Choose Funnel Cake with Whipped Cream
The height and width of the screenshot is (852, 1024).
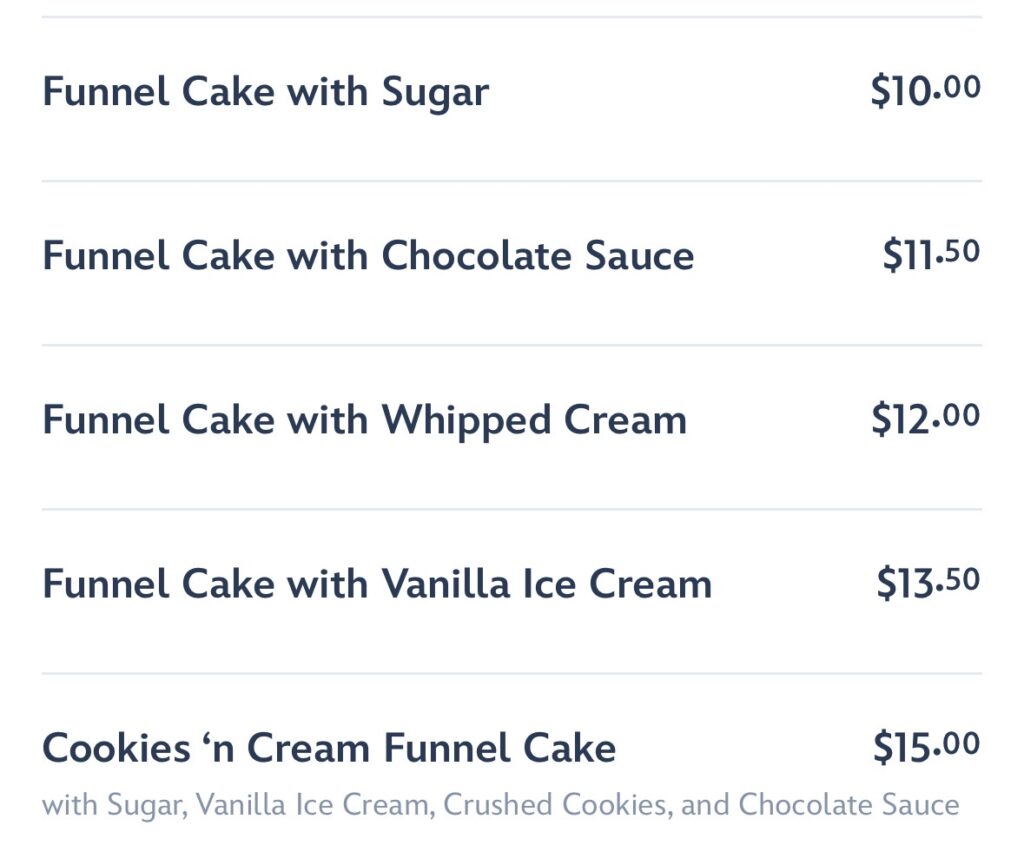(x=364, y=420)
